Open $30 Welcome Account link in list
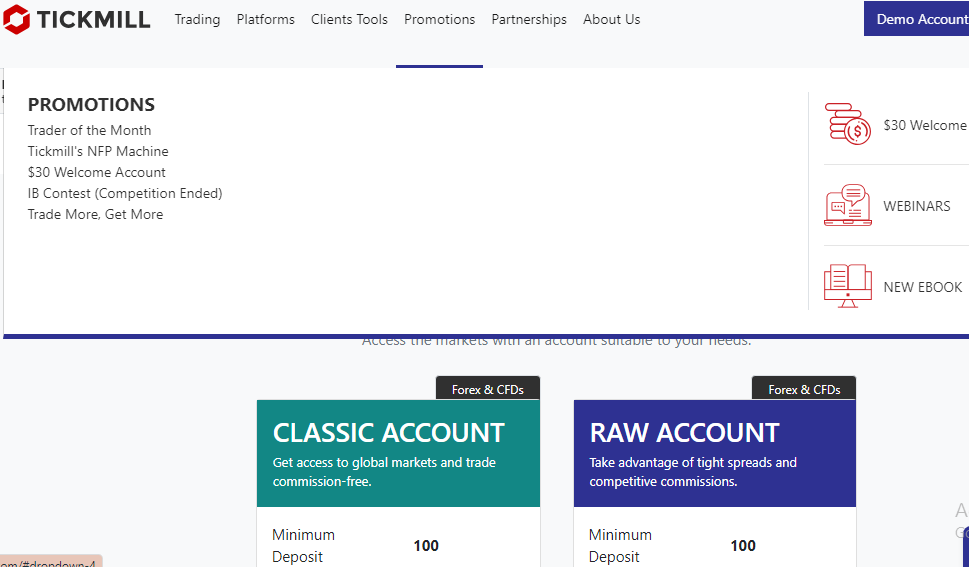Screen dimensions: 969x567 [x=97, y=173]
